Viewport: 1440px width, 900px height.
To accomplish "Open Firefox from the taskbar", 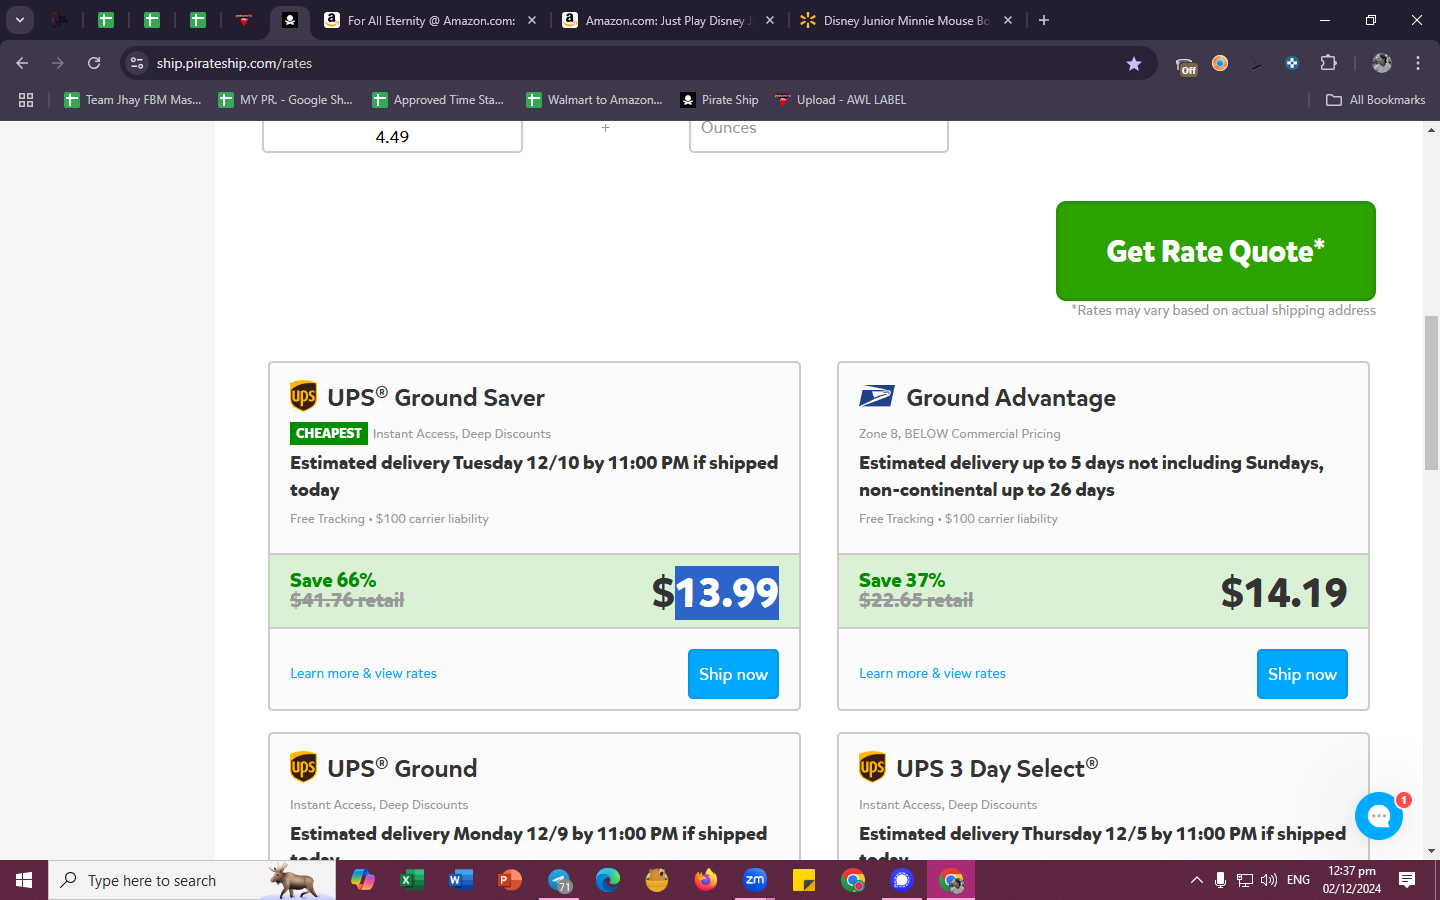I will pyautogui.click(x=706, y=880).
